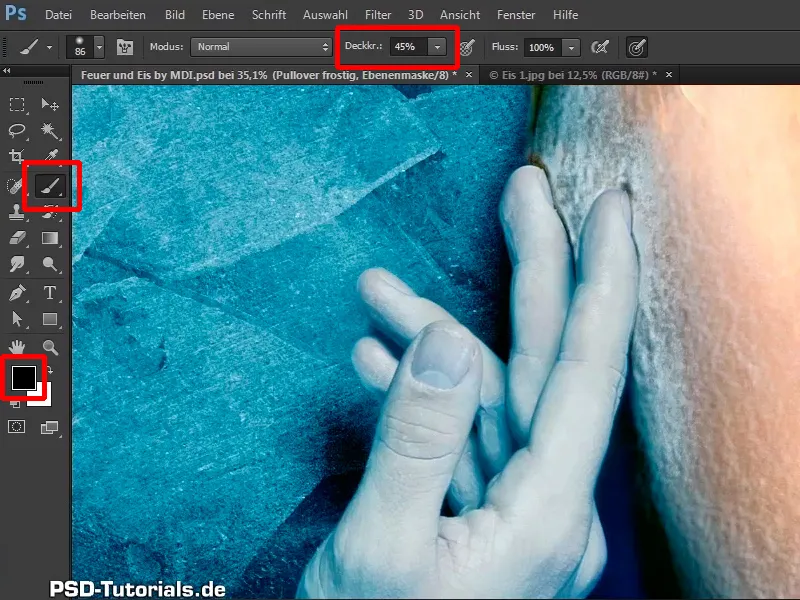Open the Filter menu

[x=378, y=15]
